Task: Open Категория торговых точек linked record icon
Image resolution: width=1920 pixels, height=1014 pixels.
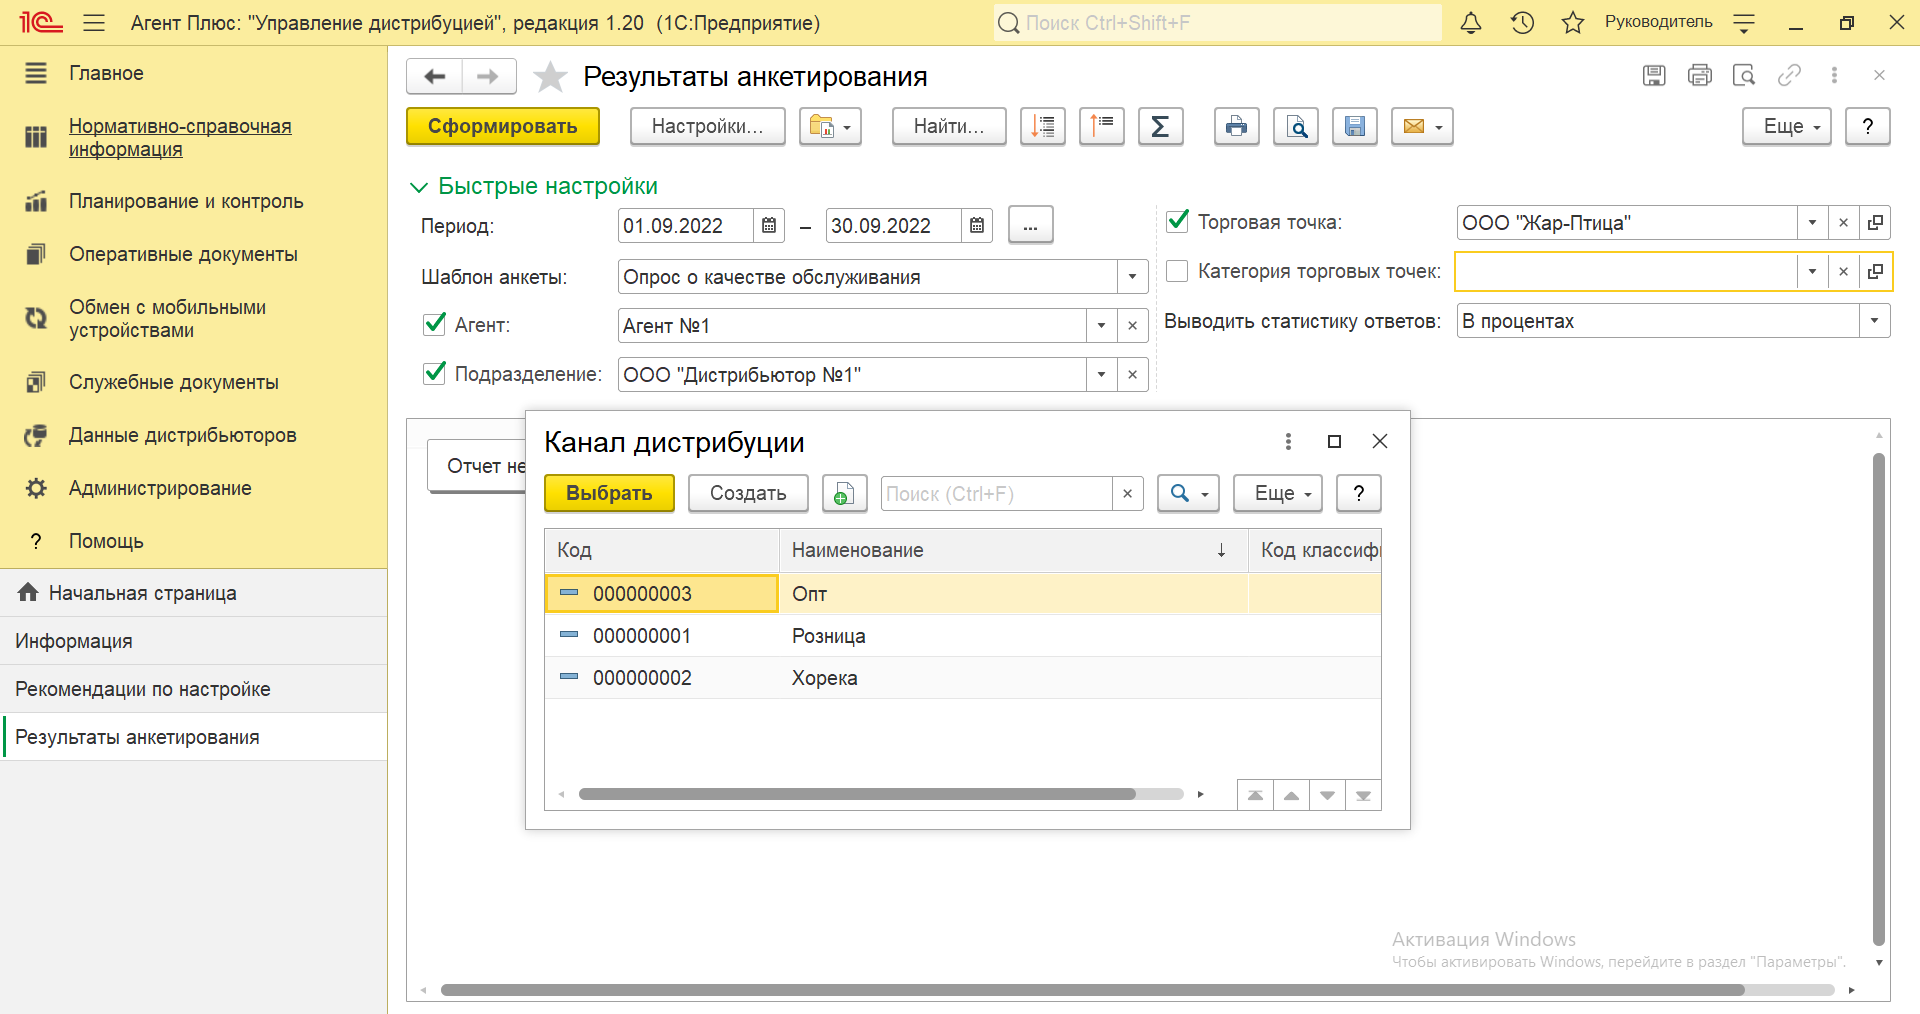Action: [x=1875, y=271]
